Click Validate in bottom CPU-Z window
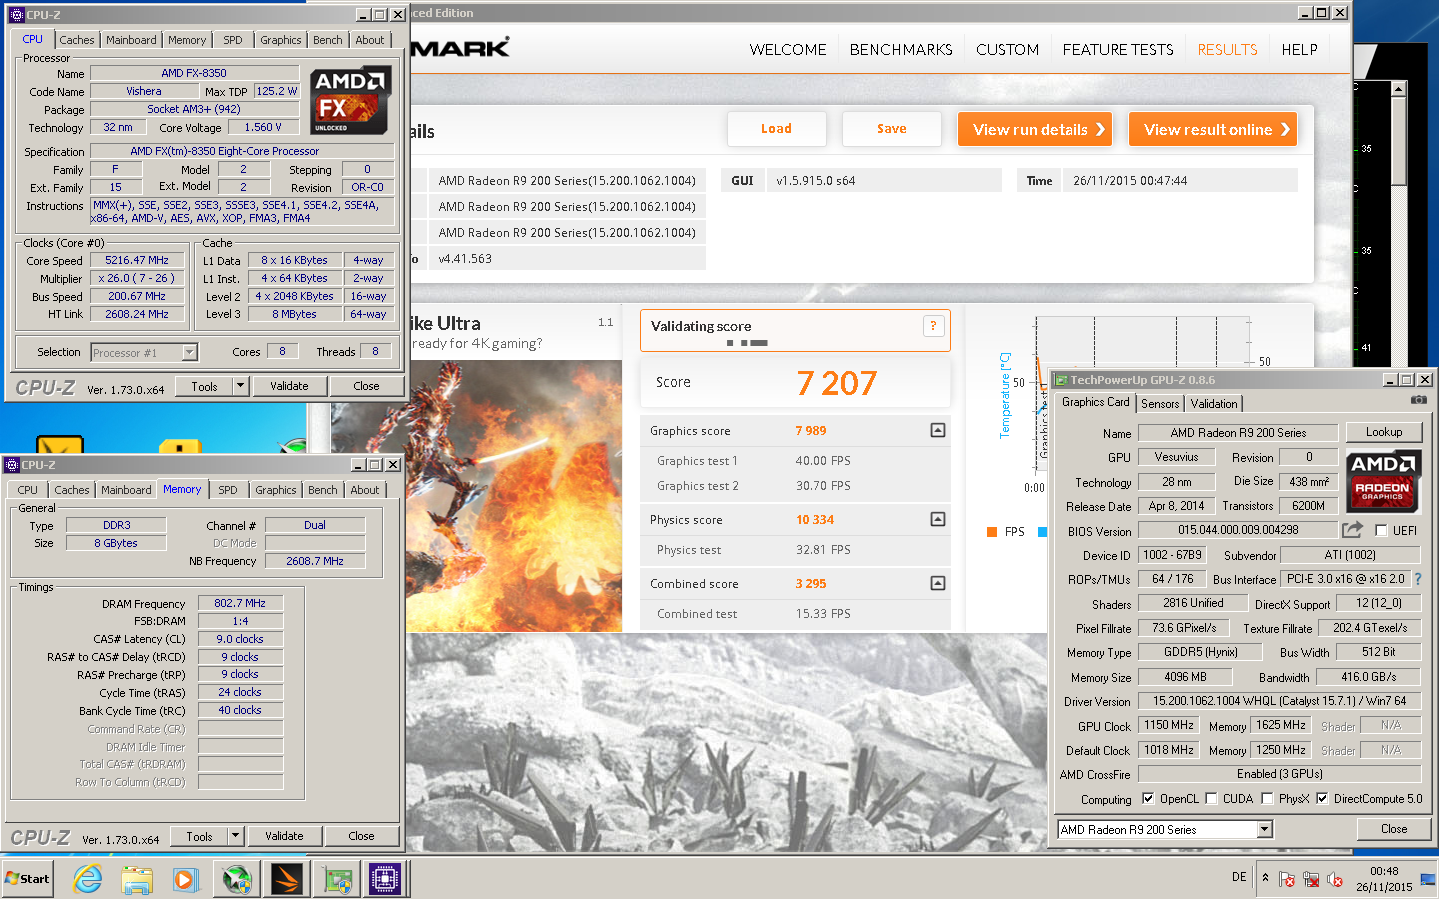 [284, 836]
